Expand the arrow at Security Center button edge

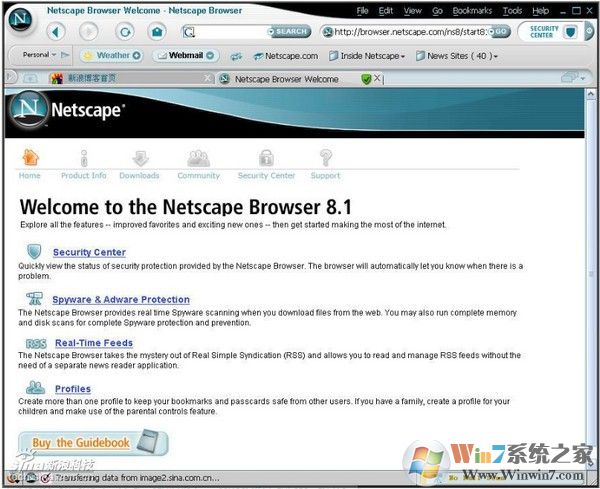point(589,32)
